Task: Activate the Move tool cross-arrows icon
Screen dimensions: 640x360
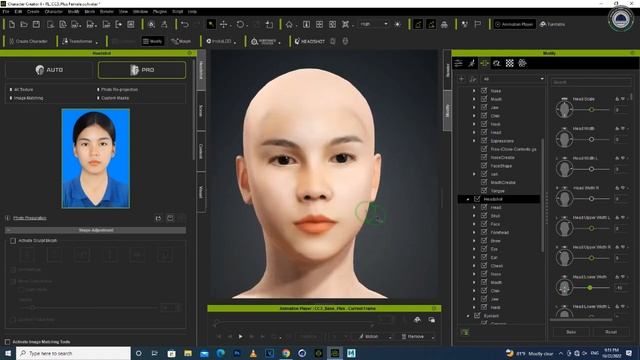Action: [224, 24]
